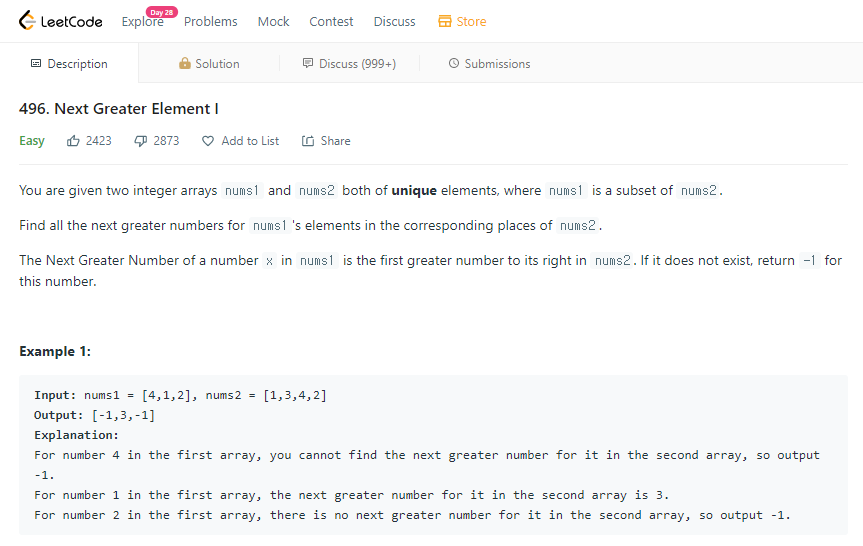Click the Discuss speech bubble icon
863x546 pixels.
point(308,63)
